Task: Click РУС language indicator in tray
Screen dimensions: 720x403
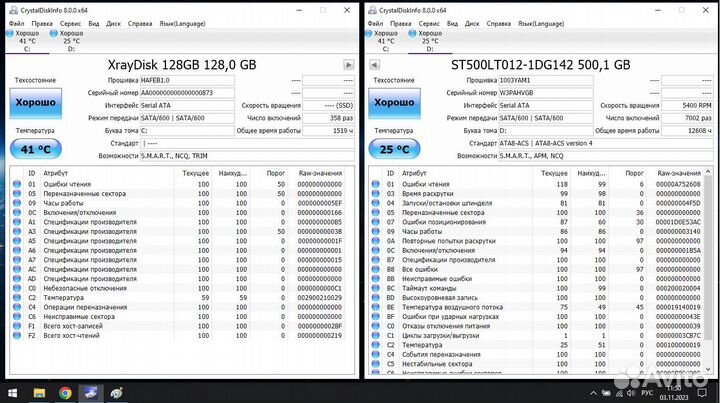Action: (647, 393)
